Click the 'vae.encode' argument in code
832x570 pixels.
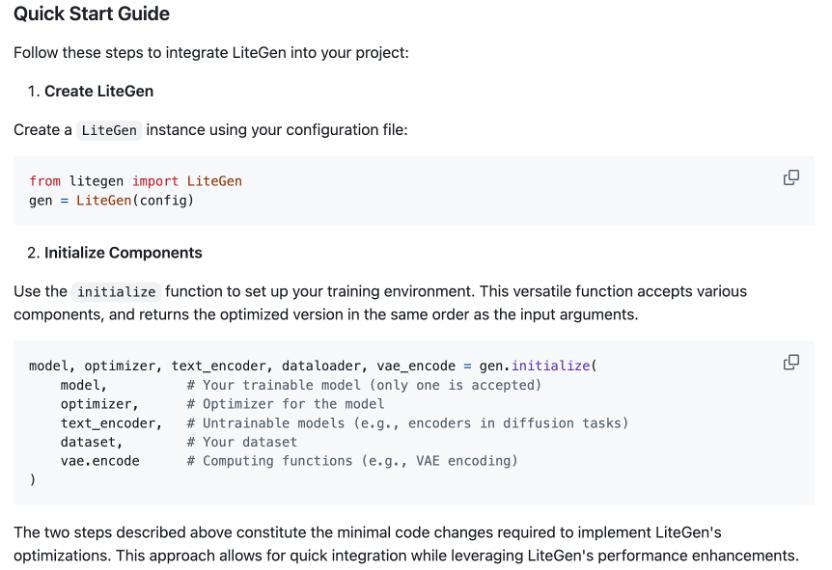point(100,461)
